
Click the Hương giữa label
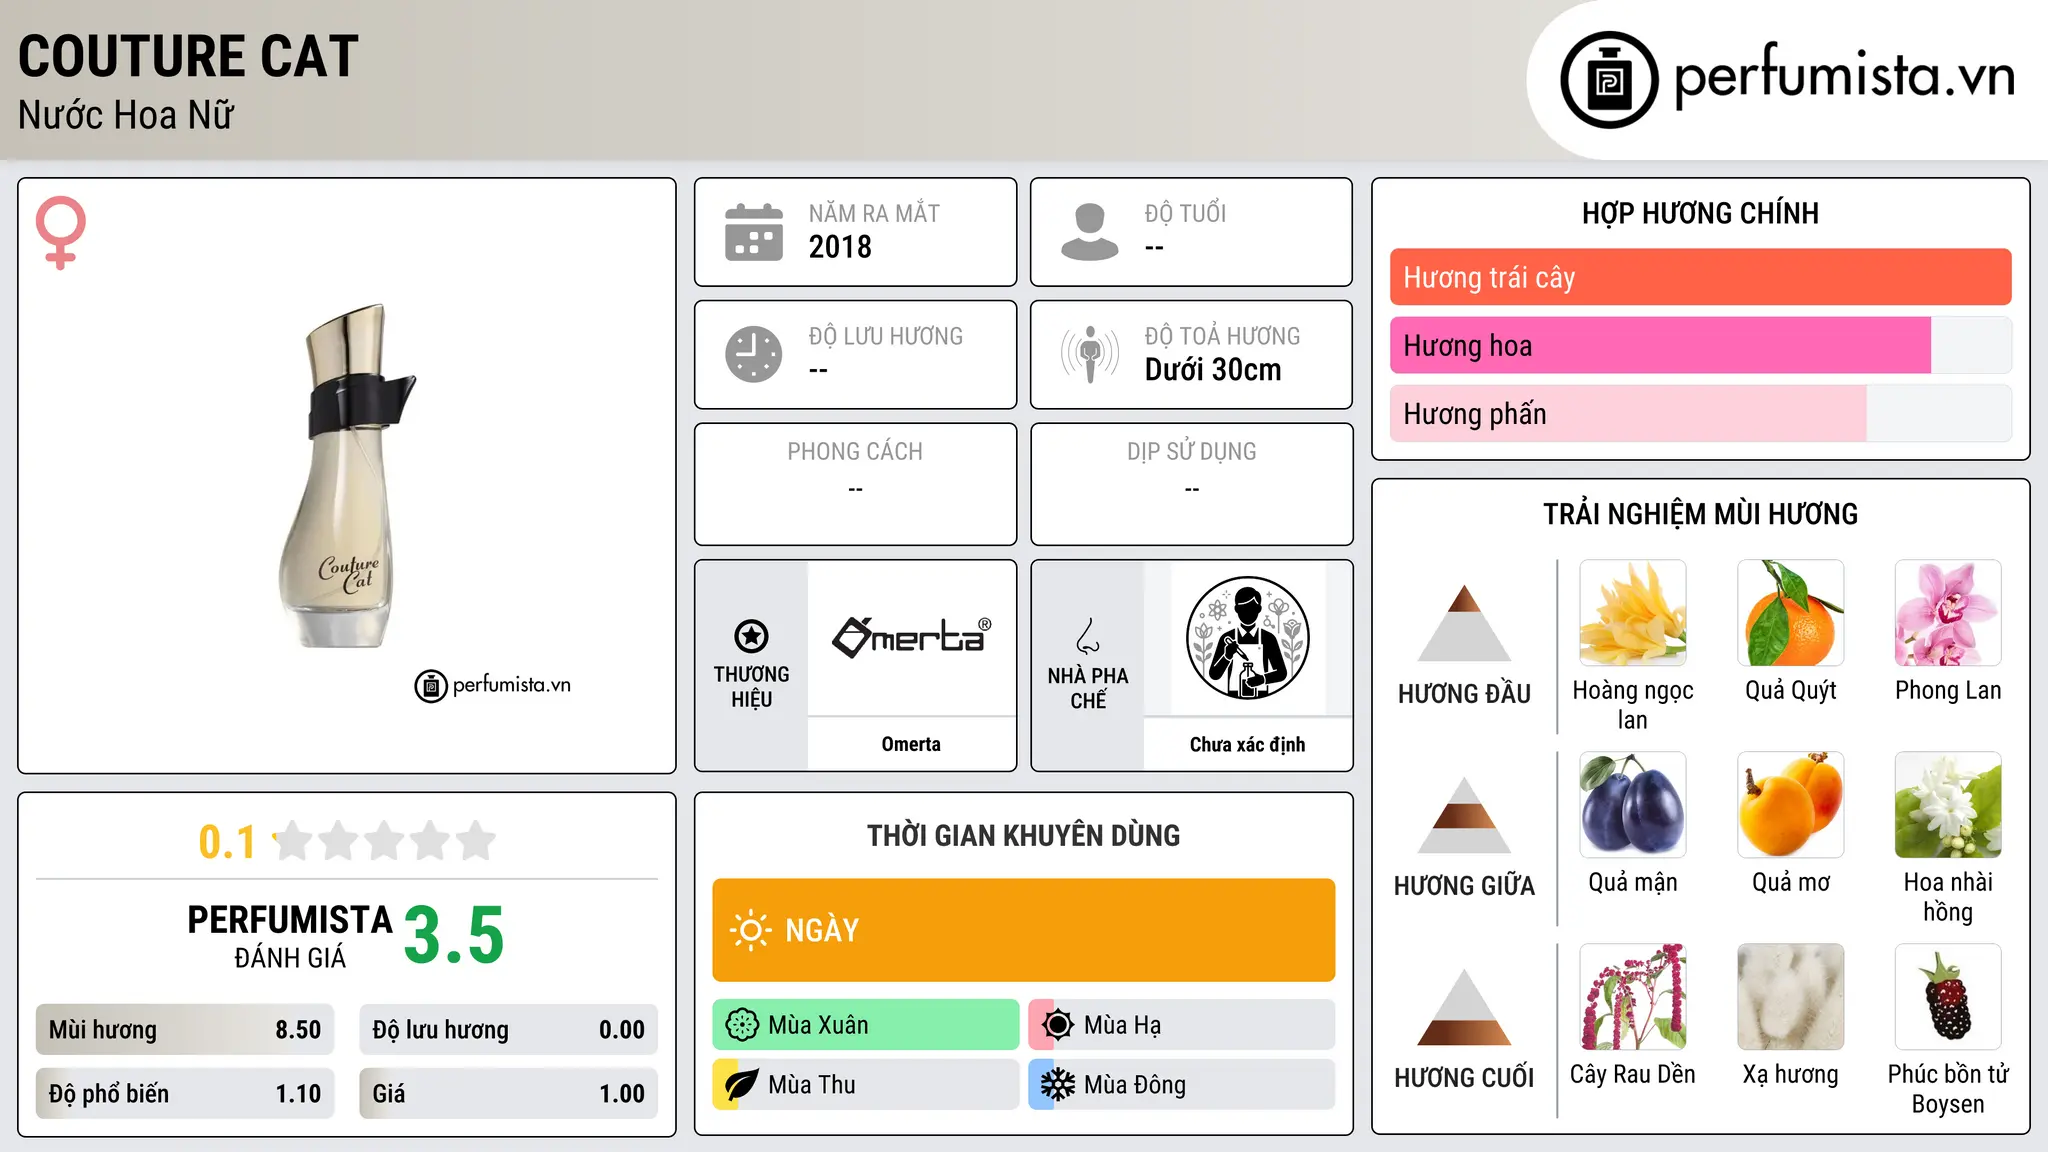pyautogui.click(x=1464, y=886)
